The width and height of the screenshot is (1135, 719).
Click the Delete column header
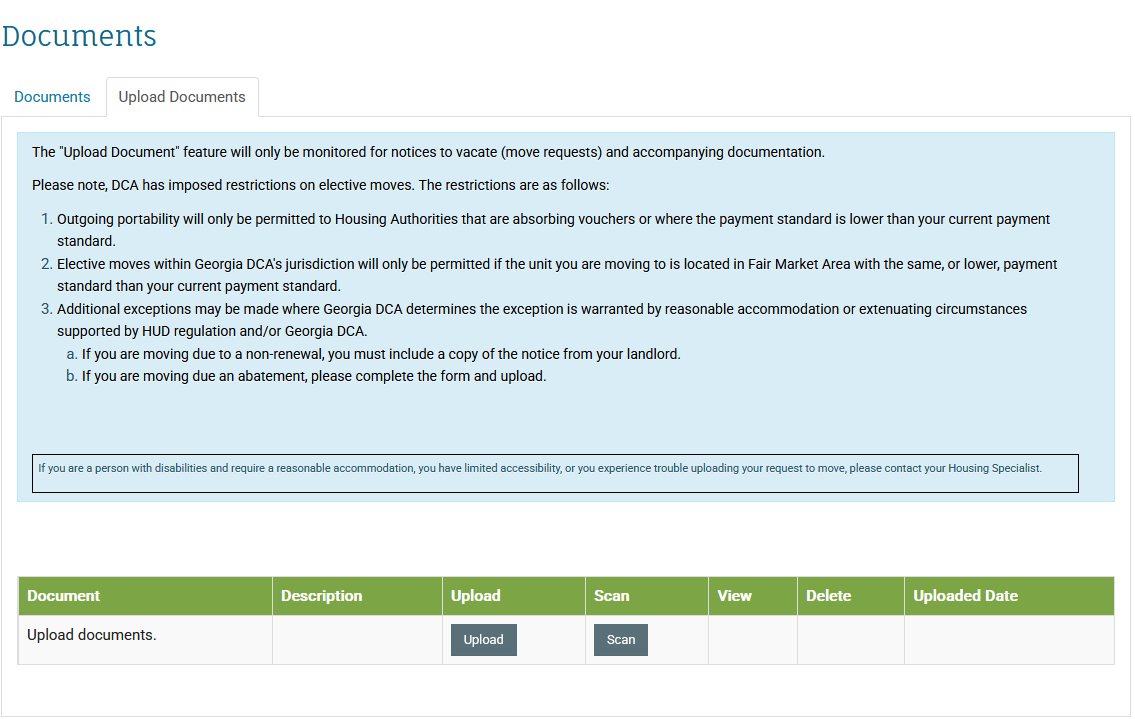[x=828, y=596]
